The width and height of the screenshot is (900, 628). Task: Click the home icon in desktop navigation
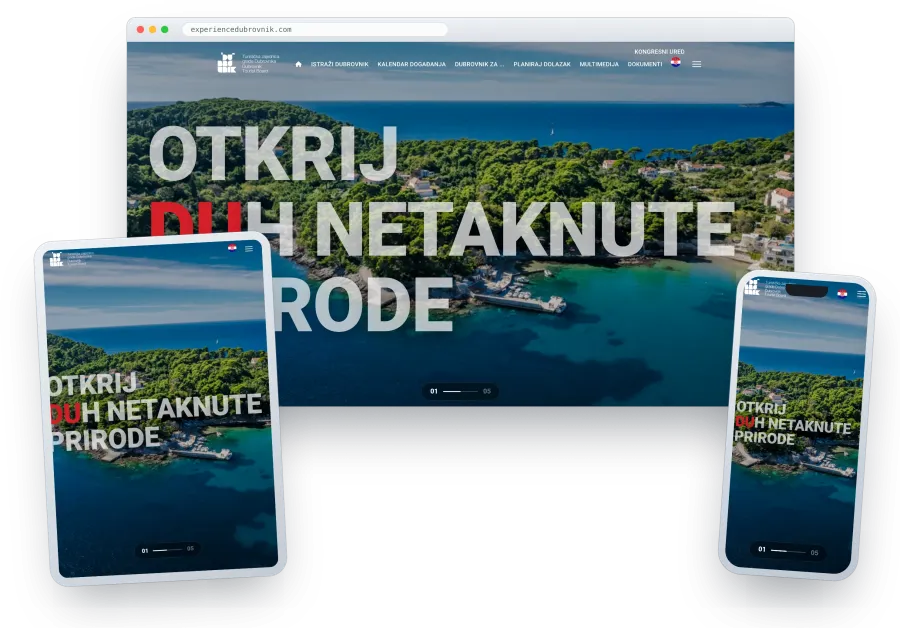click(x=298, y=64)
